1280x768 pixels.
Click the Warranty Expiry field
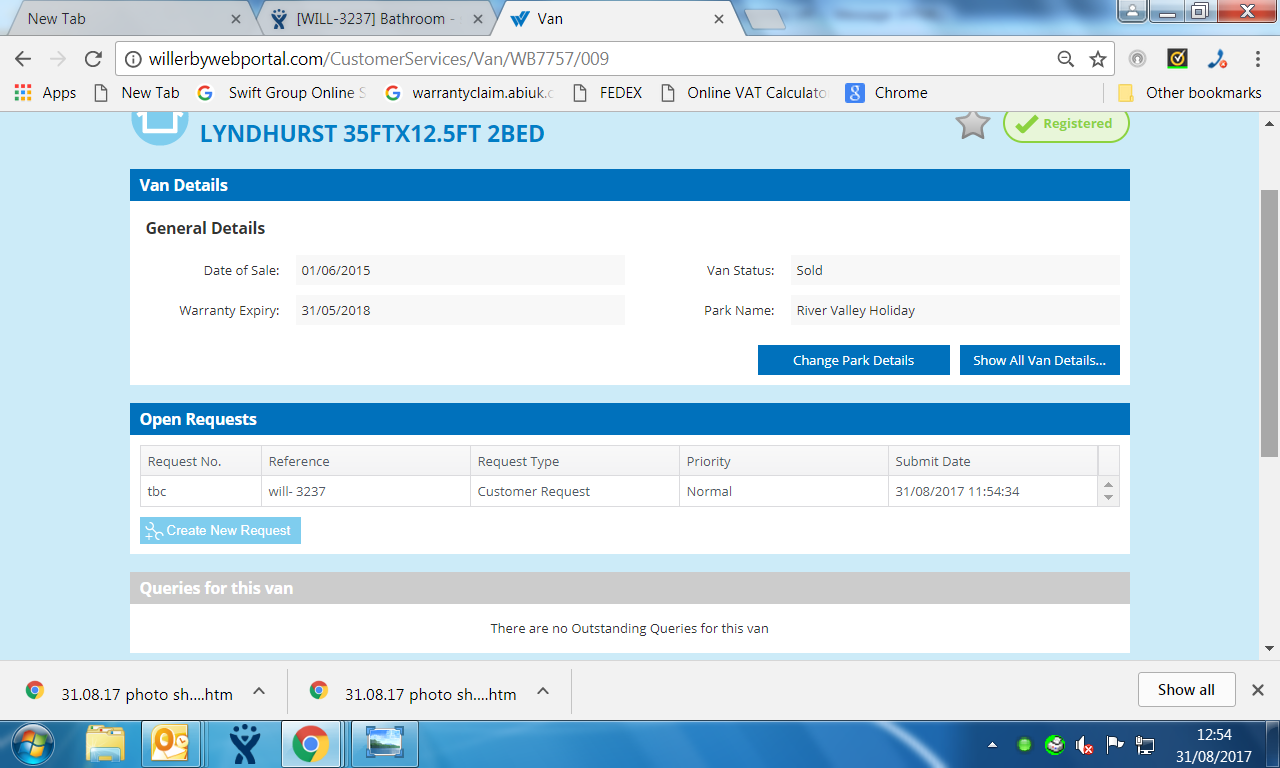460,310
